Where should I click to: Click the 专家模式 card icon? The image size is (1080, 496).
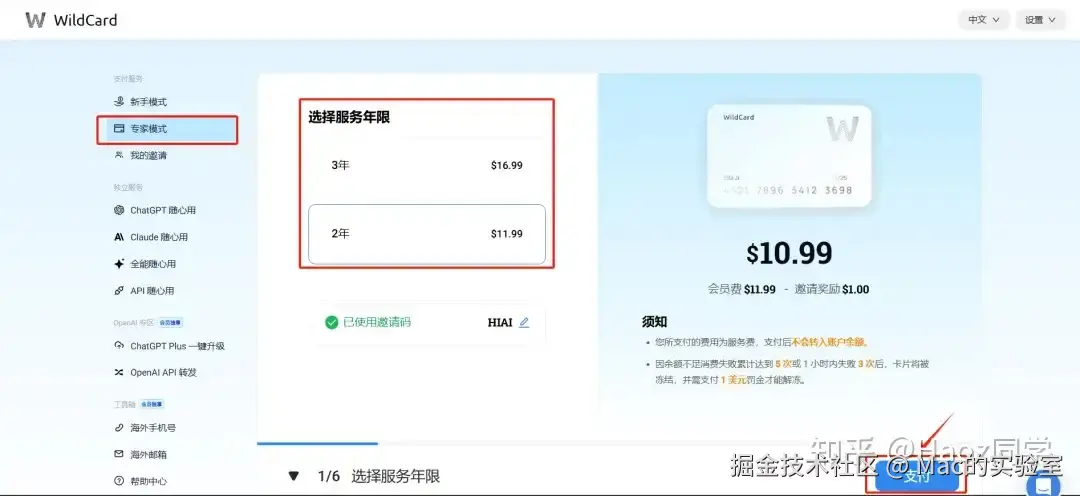[118, 129]
